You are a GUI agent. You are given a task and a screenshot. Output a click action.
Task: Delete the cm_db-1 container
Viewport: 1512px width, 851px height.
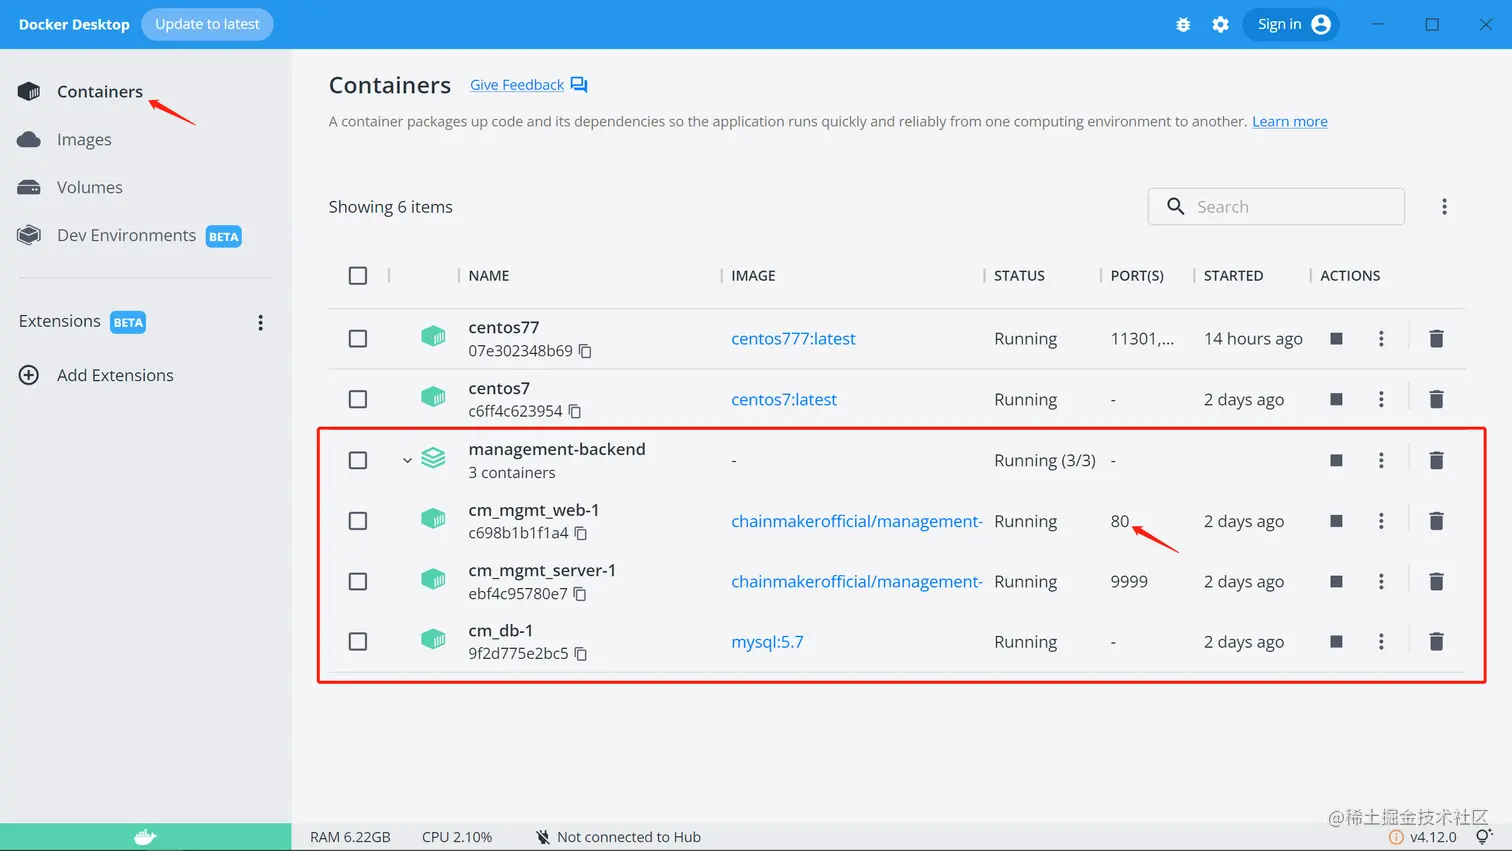[1436, 641]
